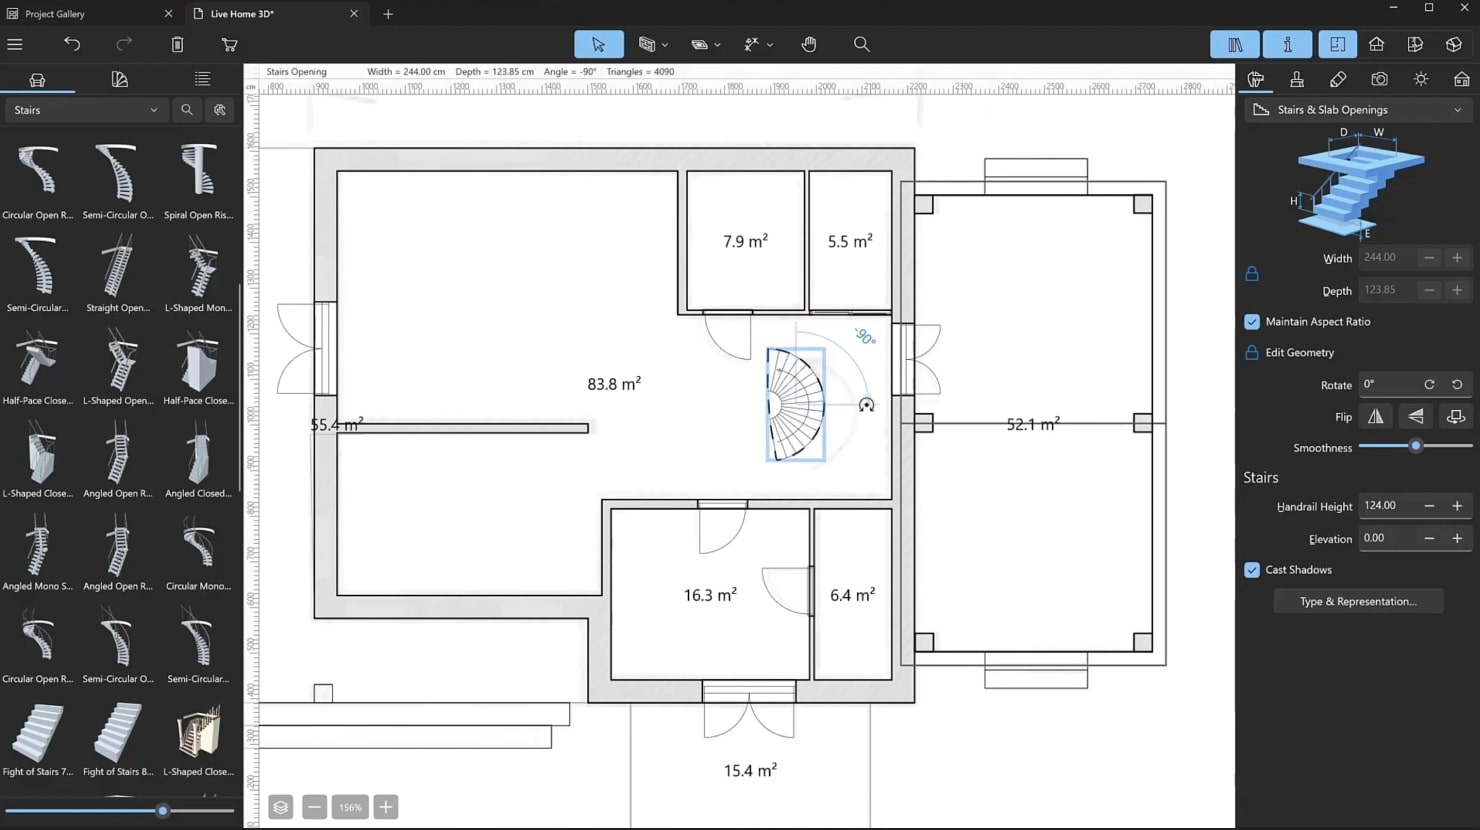This screenshot has height=830, width=1480.
Task: Zoom in with the plus button
Action: 385,807
